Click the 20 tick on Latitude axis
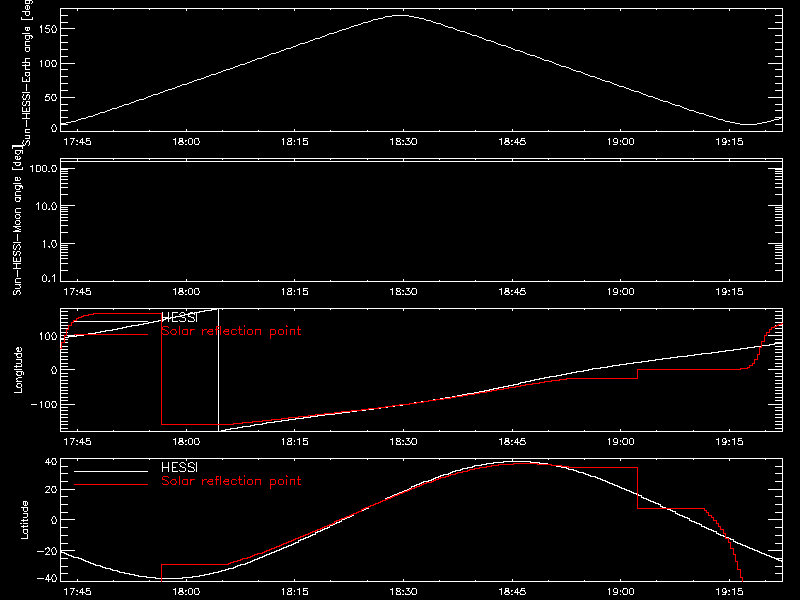800x600 pixels. pos(51,490)
